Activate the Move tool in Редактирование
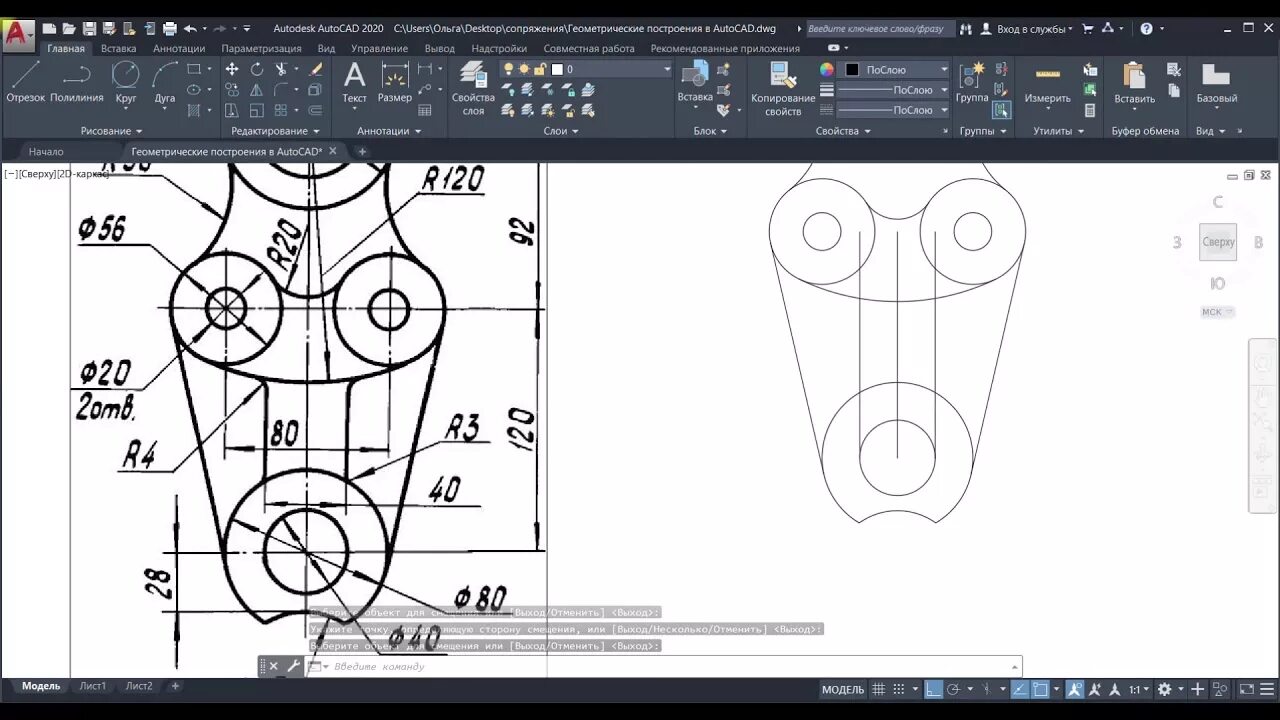Image resolution: width=1280 pixels, height=720 pixels. pyautogui.click(x=232, y=69)
